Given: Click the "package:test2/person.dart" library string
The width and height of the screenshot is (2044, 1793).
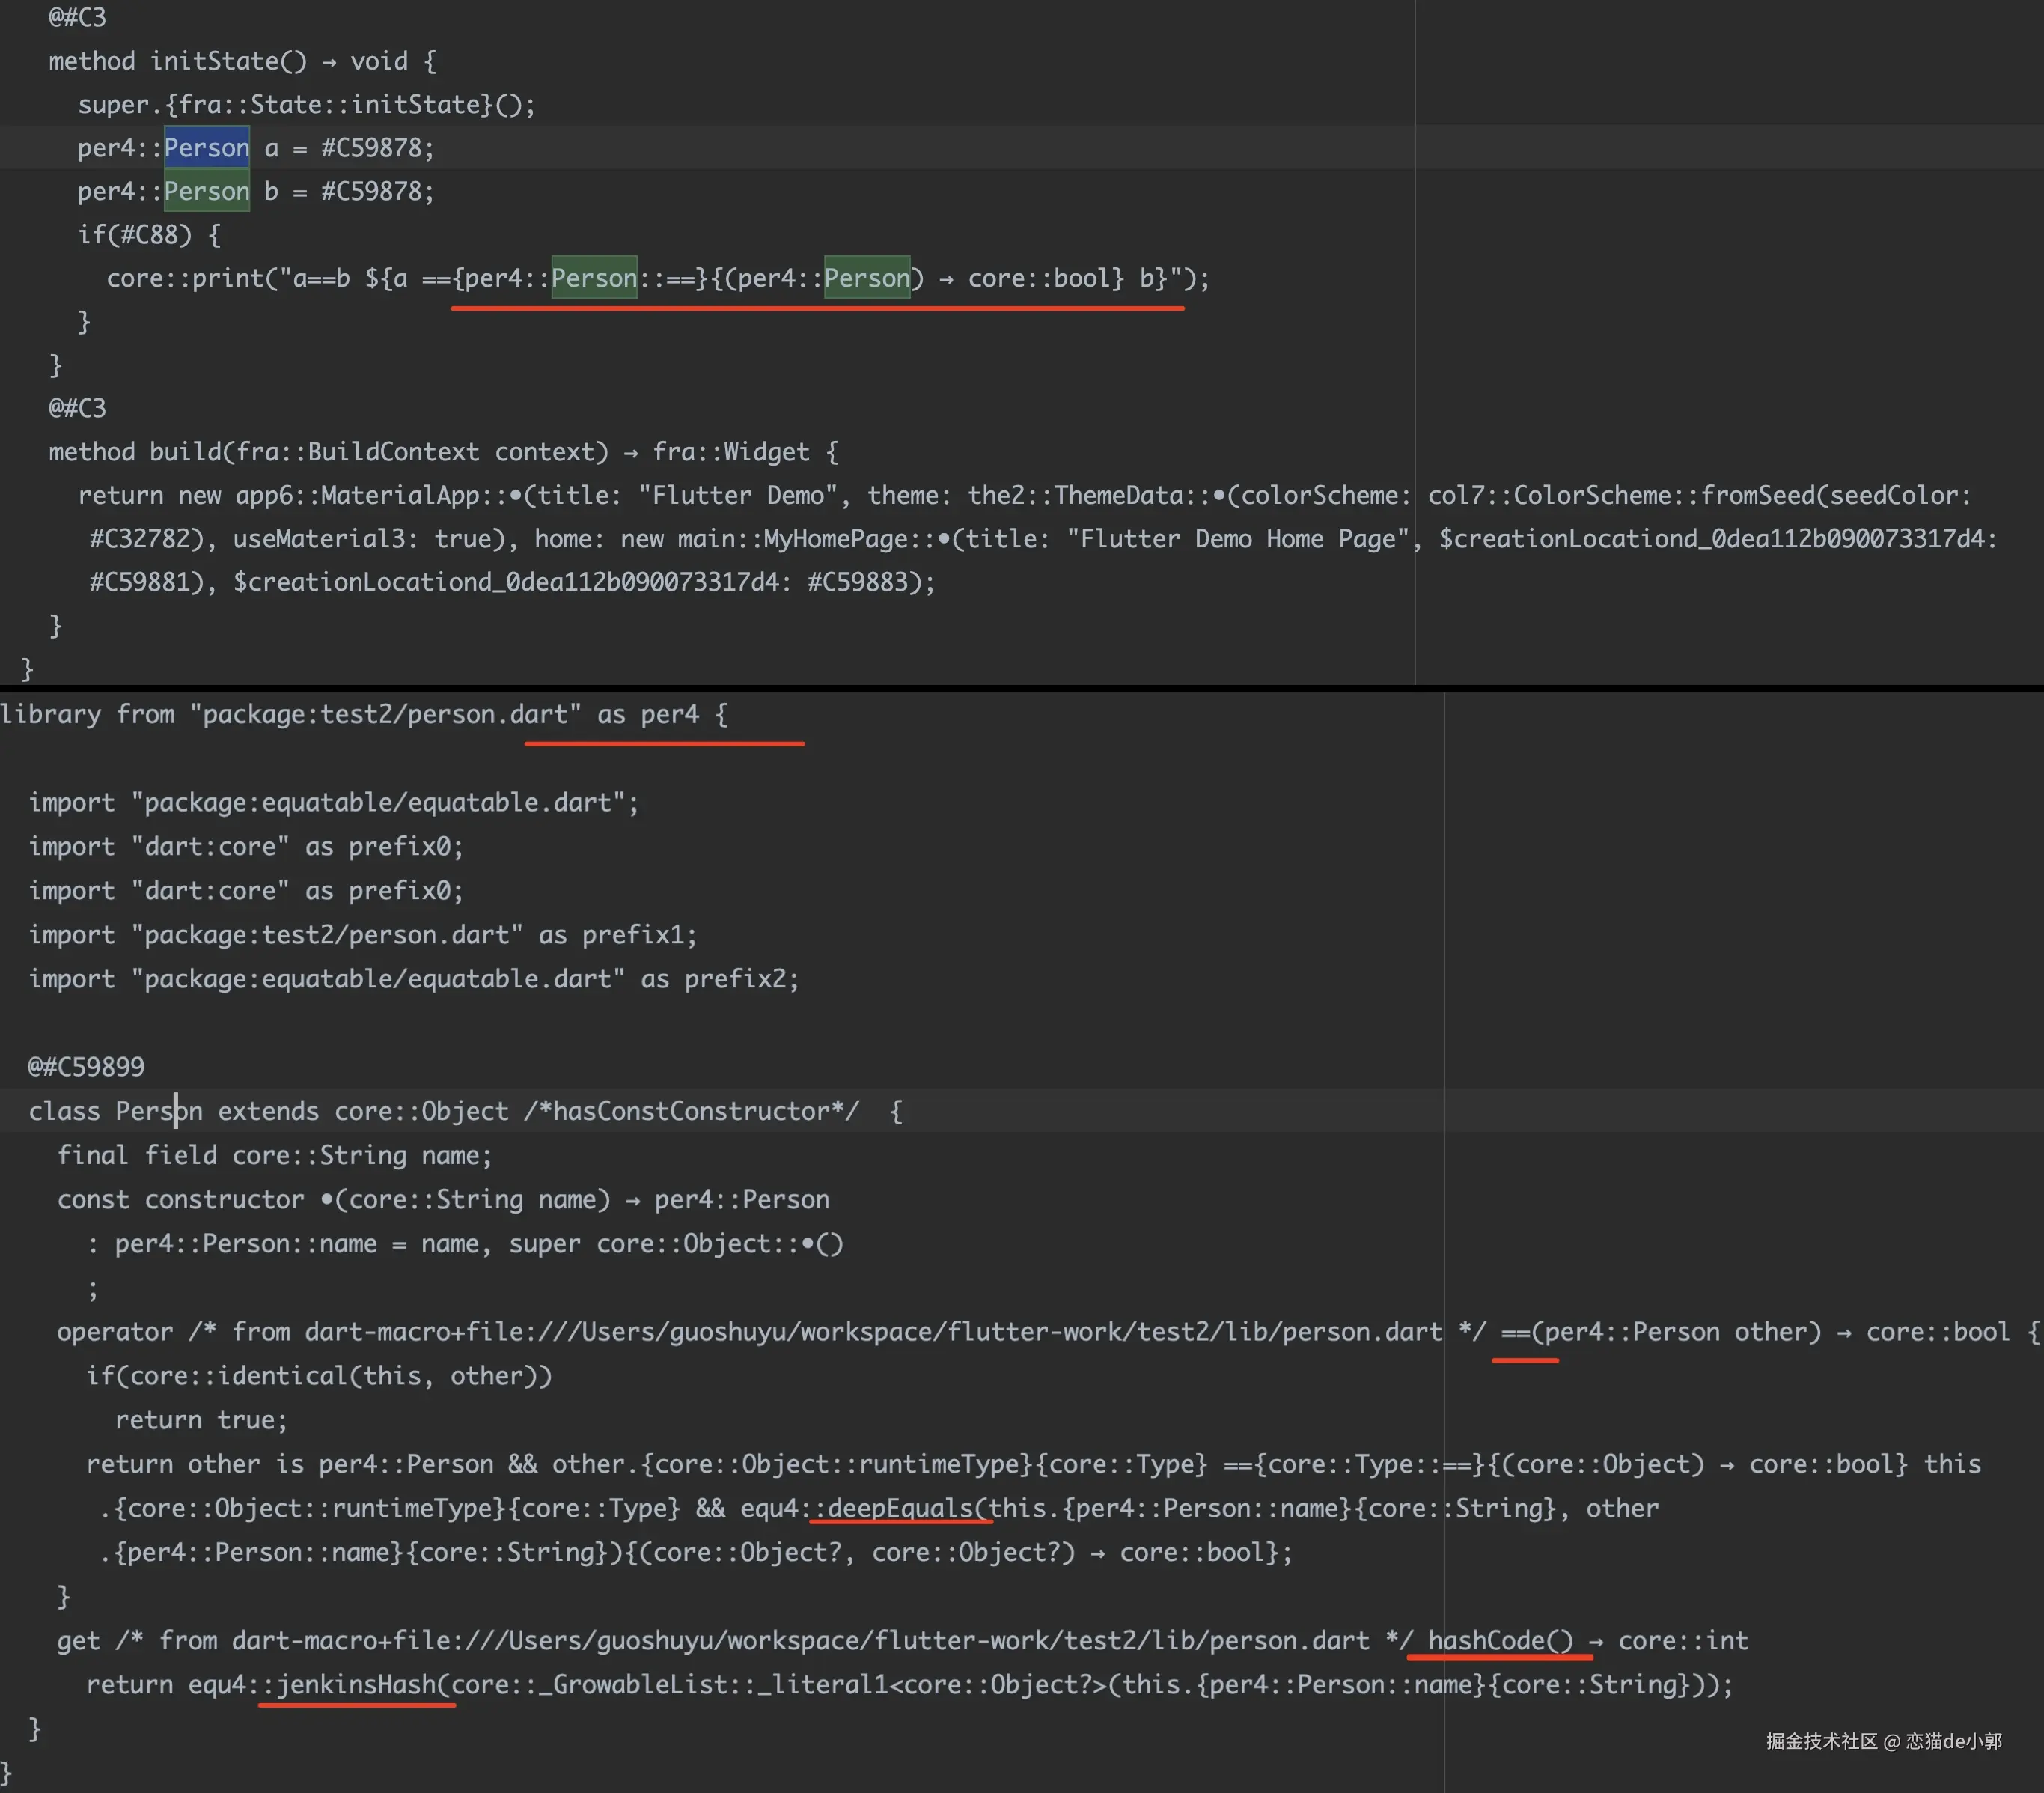Looking at the screenshot, I should [x=385, y=714].
